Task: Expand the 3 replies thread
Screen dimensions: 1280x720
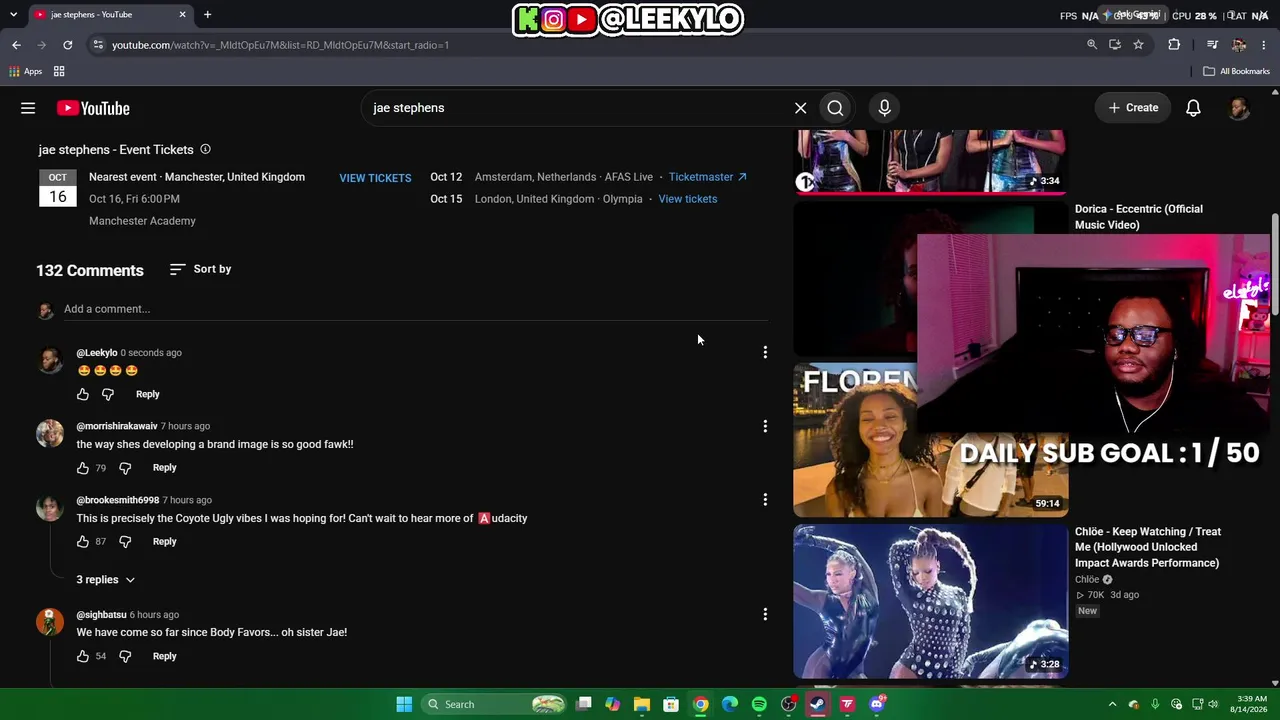Action: pos(106,580)
